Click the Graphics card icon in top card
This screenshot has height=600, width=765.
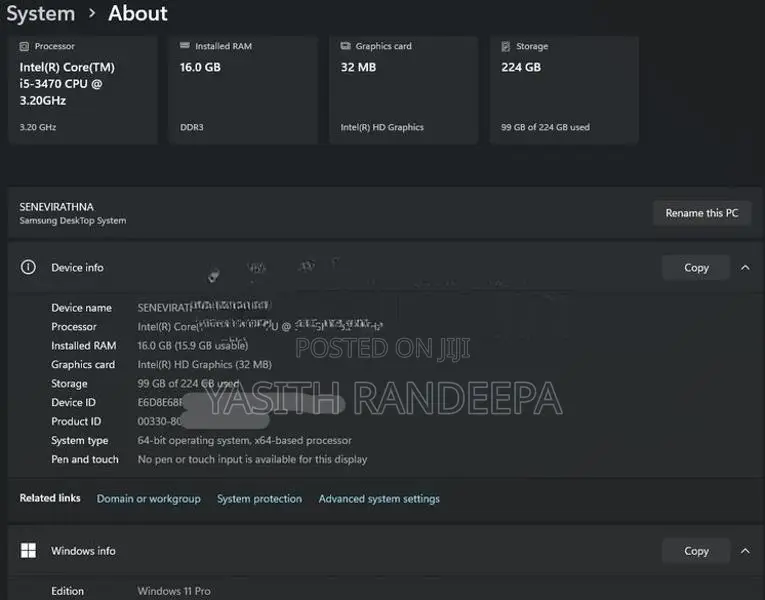[x=345, y=46]
